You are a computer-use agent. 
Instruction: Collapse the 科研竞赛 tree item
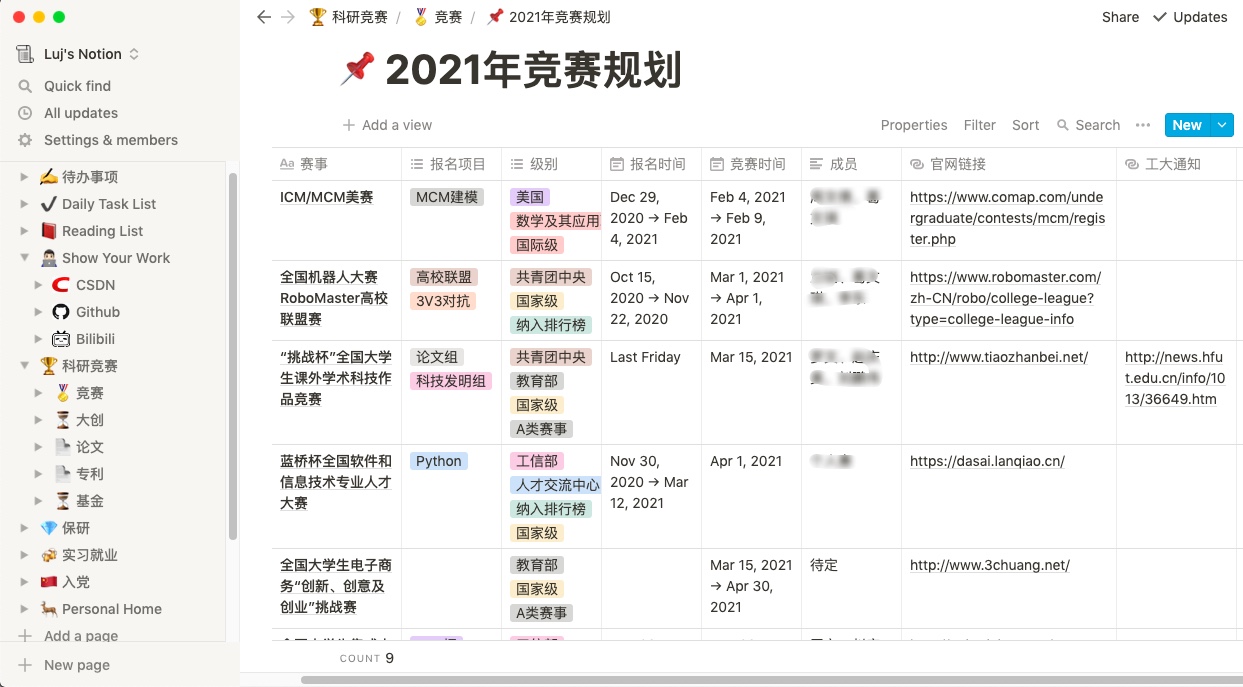(x=24, y=365)
